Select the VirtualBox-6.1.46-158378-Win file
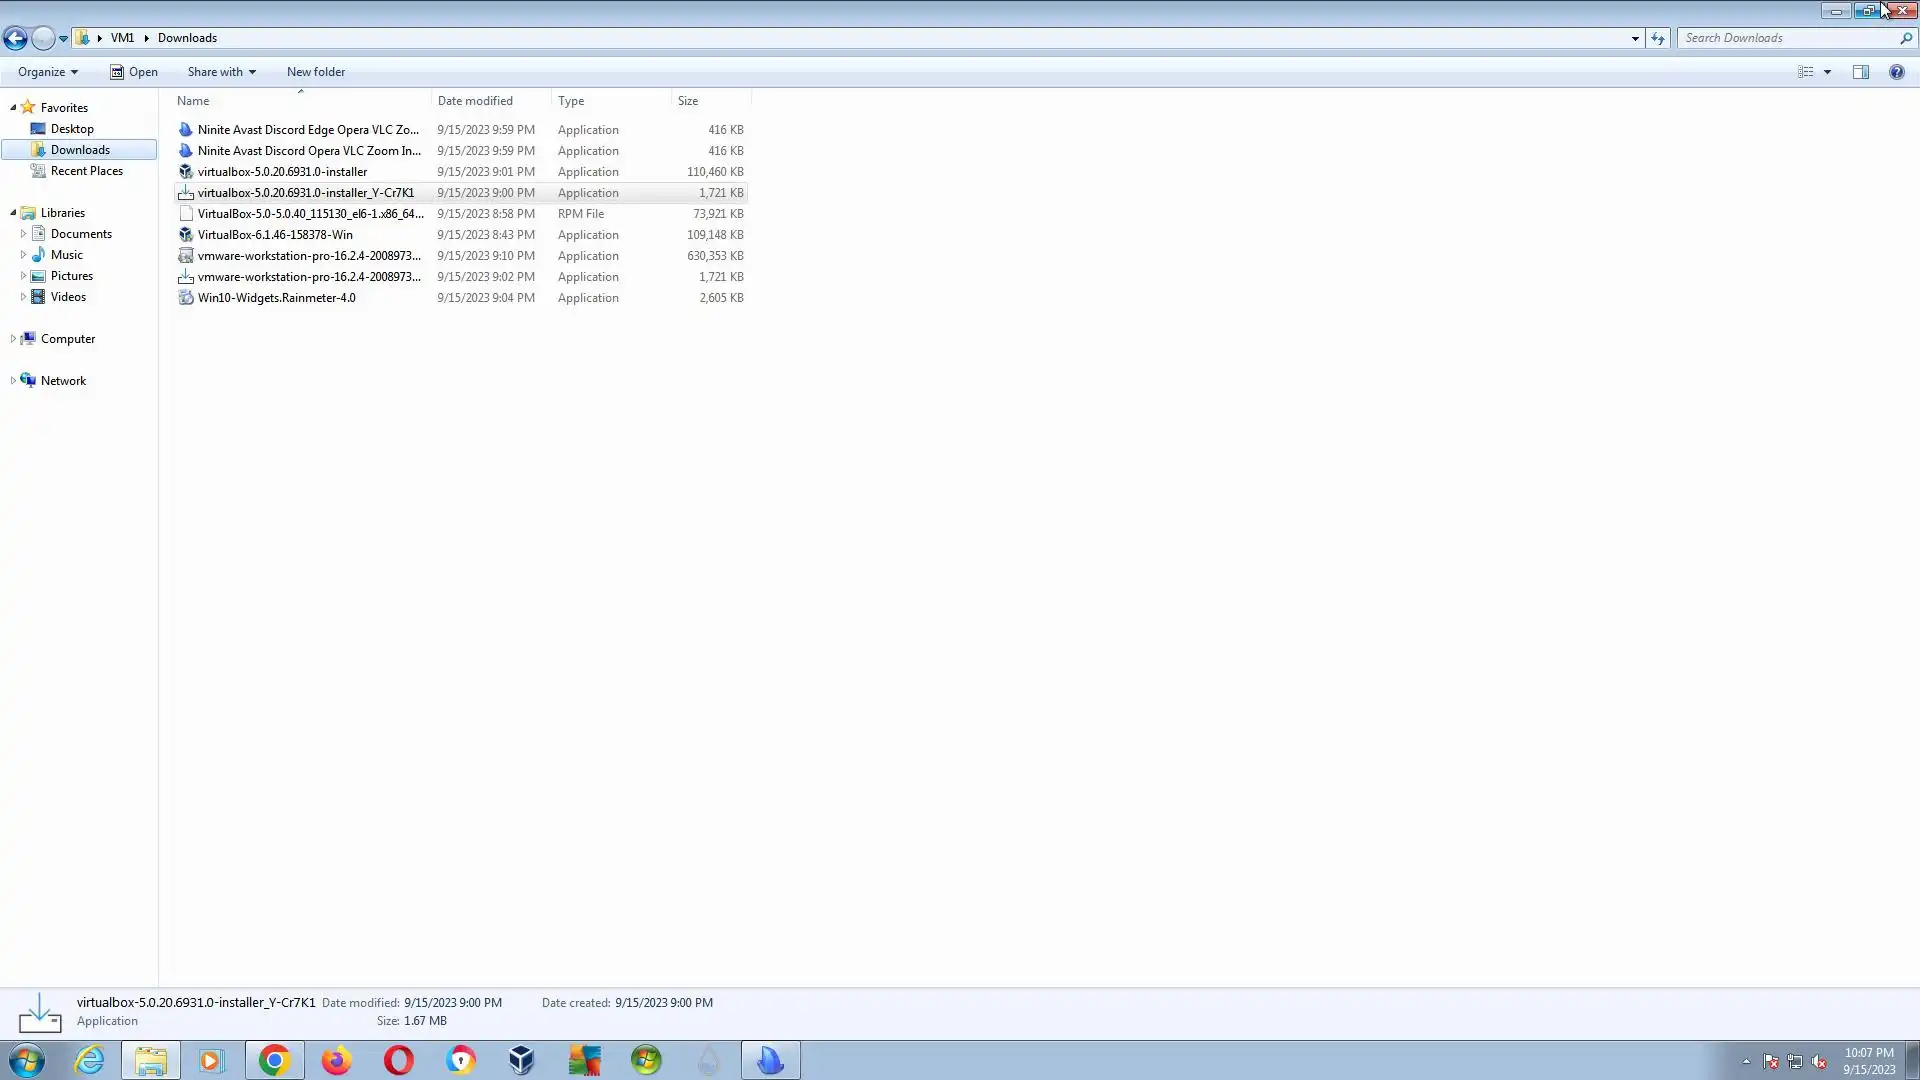This screenshot has height=1080, width=1920. [275, 235]
